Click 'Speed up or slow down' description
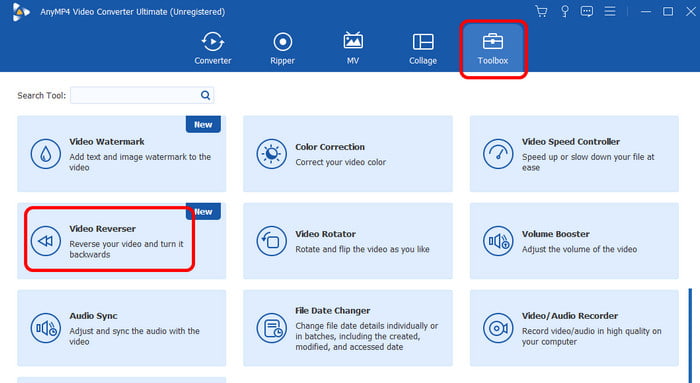The height and width of the screenshot is (383, 700). click(588, 162)
